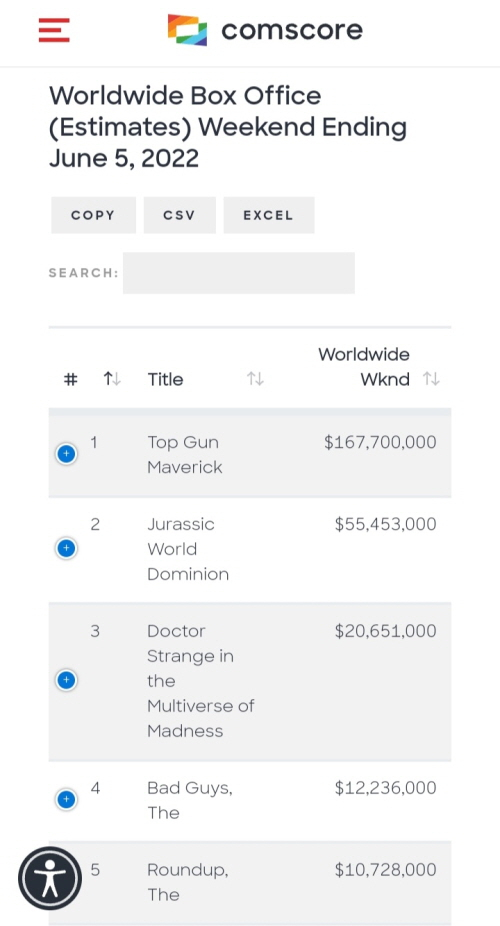Sort by Worldwide Wknd arrows
Image resolution: width=500 pixels, height=926 pixels.
(432, 379)
